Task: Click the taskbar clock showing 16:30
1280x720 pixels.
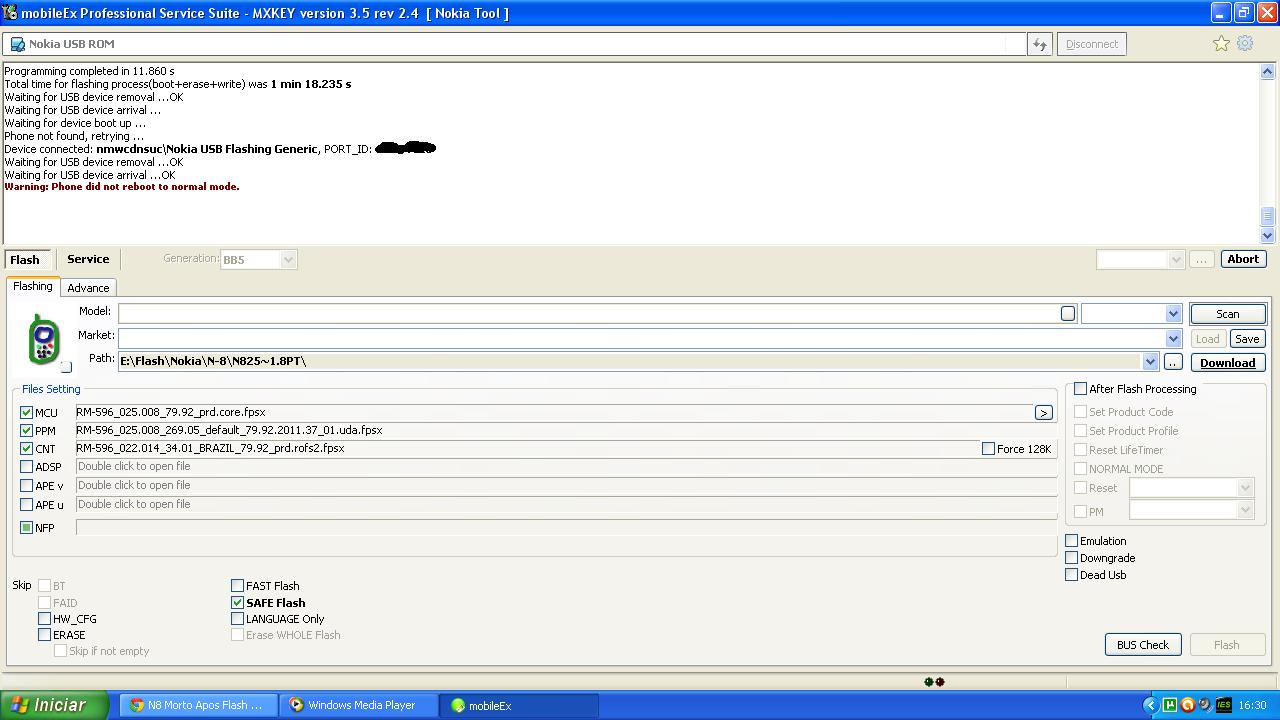Action: (1252, 705)
